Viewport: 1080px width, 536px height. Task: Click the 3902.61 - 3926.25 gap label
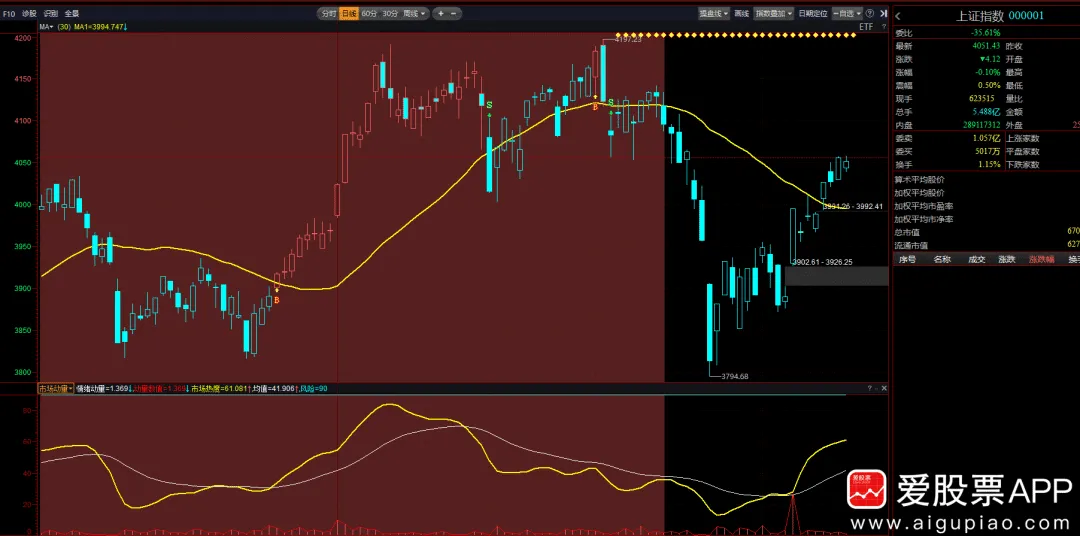[x=822, y=262]
